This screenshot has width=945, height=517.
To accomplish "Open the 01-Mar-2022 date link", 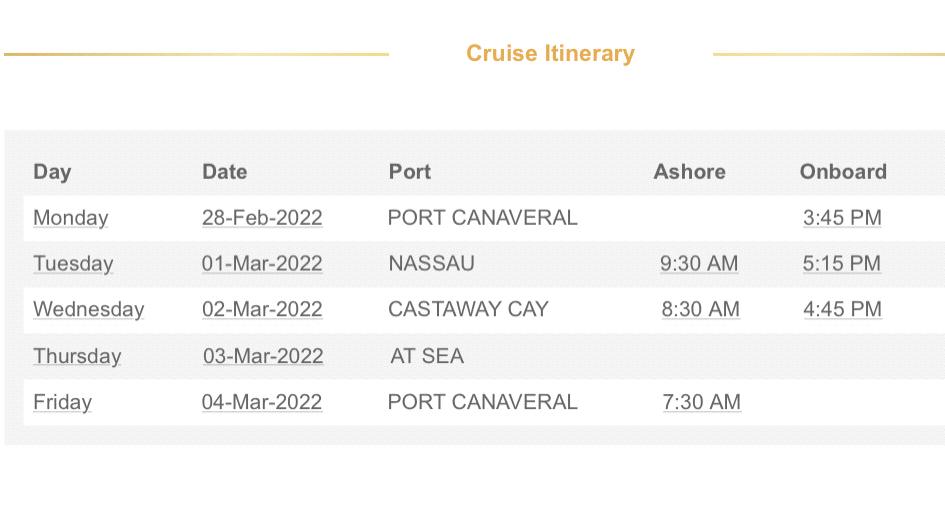I will [262, 263].
